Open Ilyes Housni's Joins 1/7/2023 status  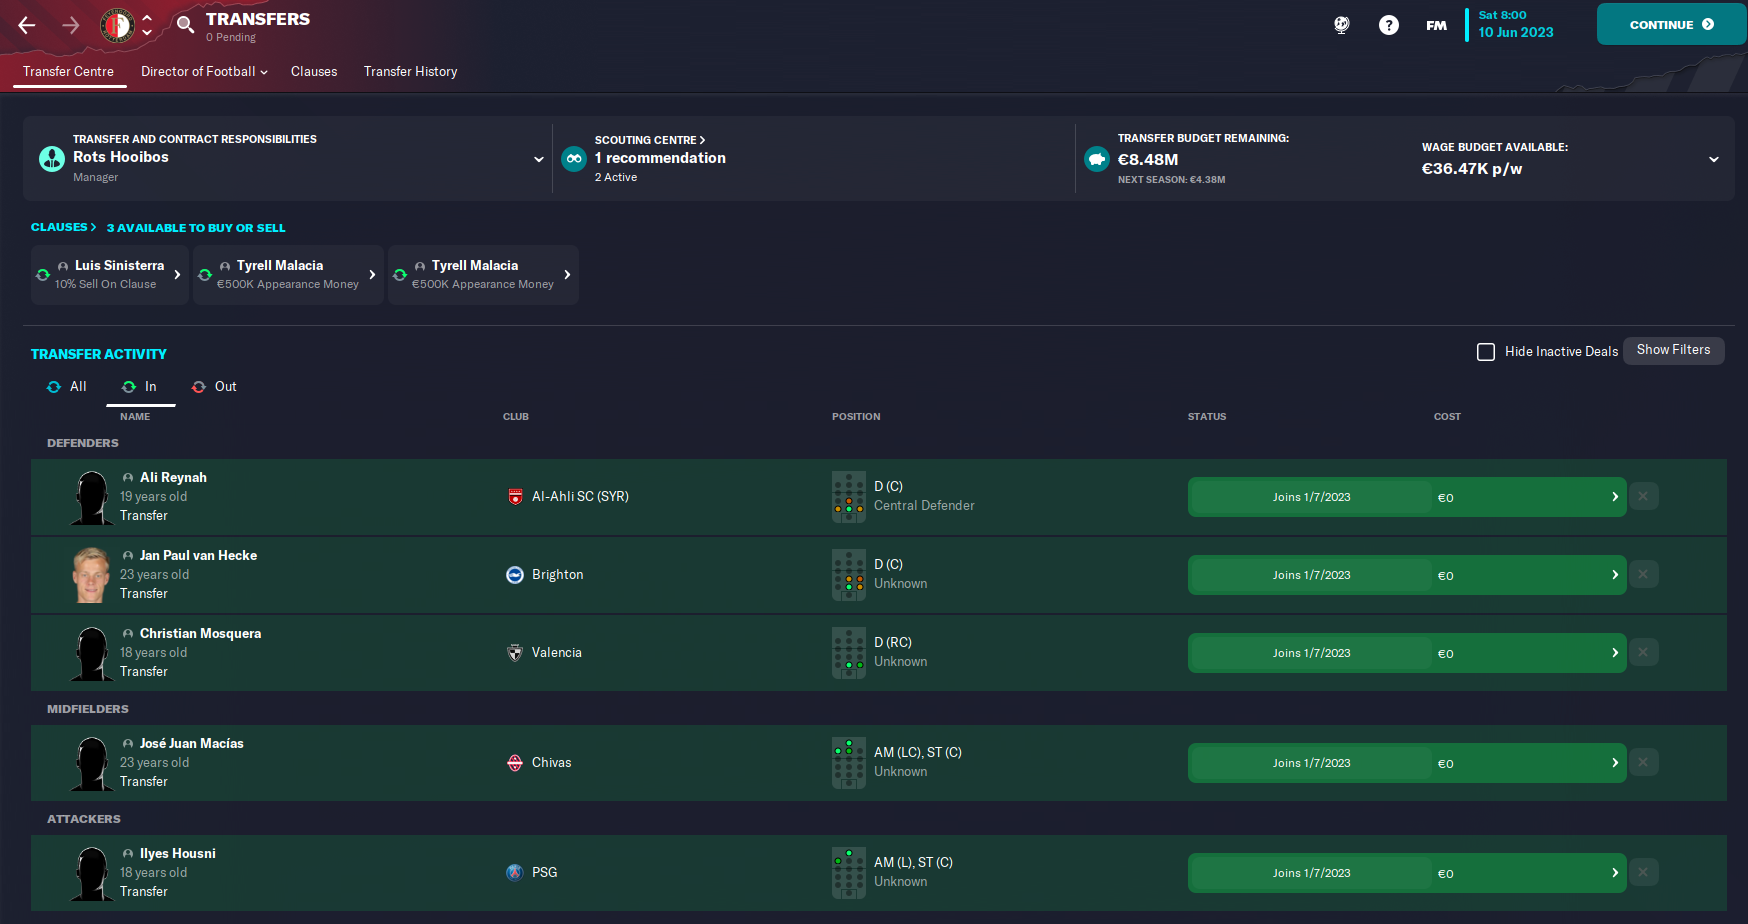pyautogui.click(x=1407, y=873)
